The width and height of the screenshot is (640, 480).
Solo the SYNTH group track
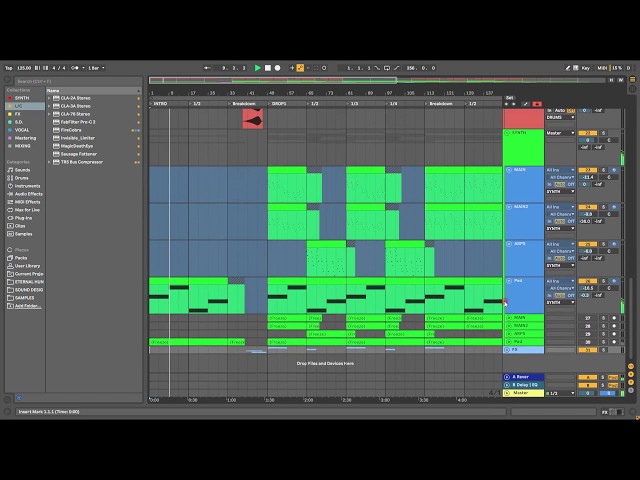[604, 133]
